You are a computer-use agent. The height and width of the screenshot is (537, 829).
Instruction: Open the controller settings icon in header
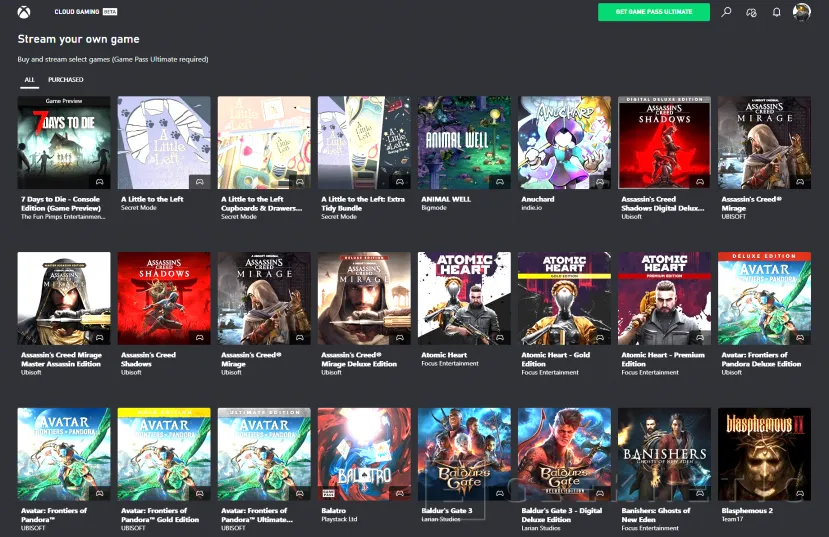(751, 12)
